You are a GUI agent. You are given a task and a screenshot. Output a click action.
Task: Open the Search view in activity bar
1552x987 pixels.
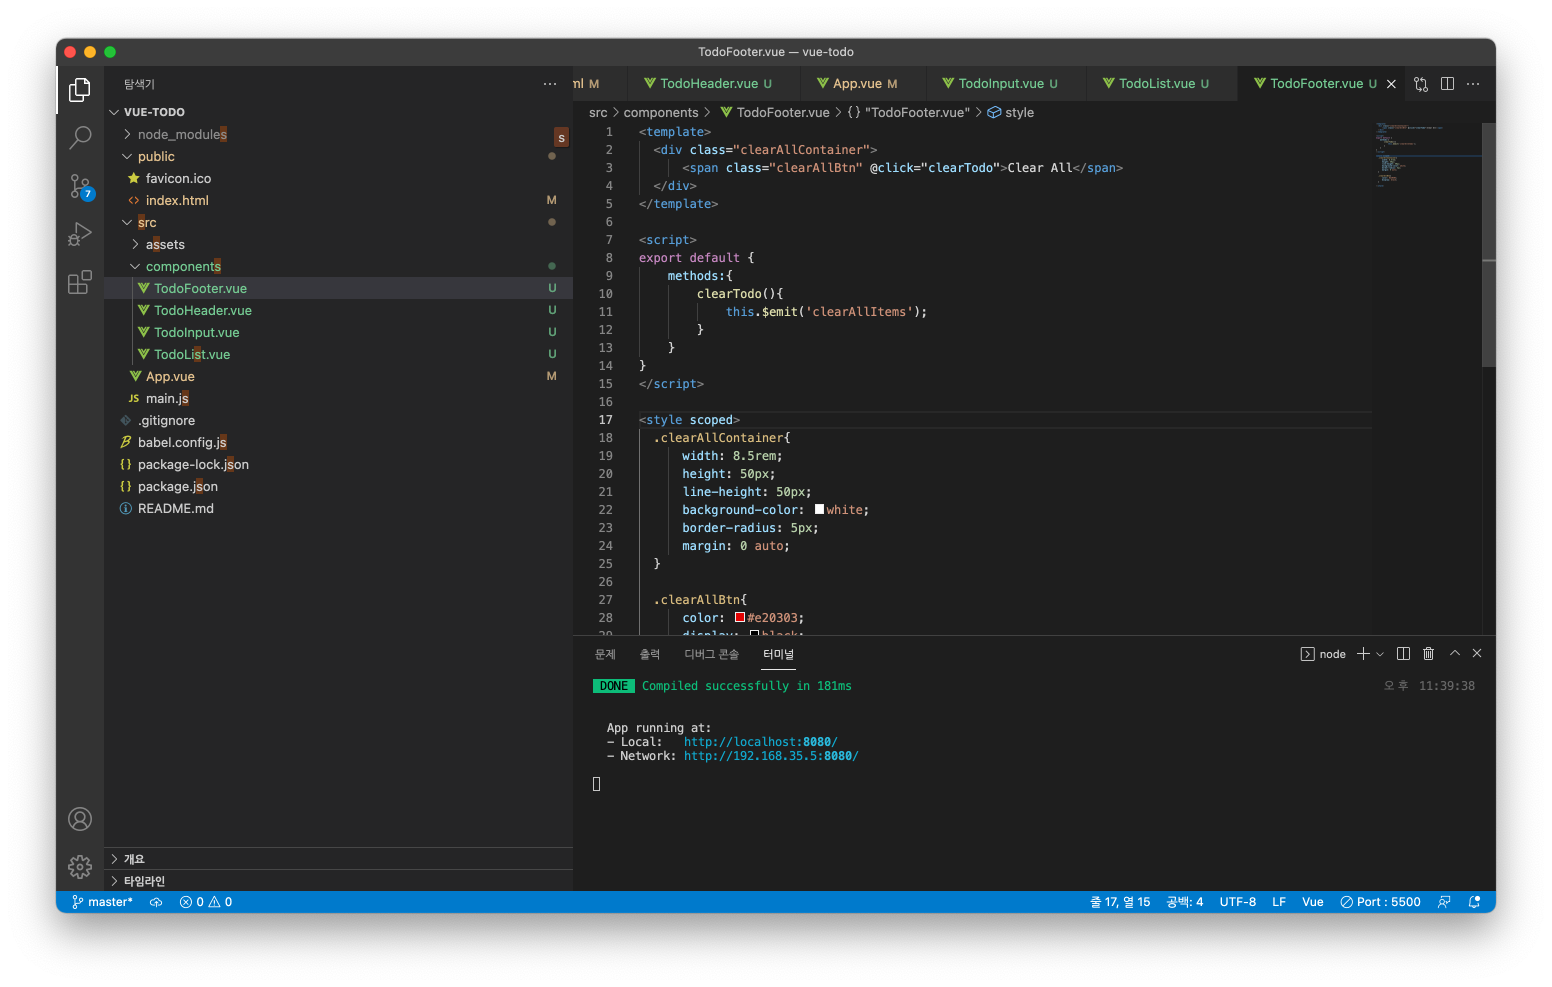80,138
